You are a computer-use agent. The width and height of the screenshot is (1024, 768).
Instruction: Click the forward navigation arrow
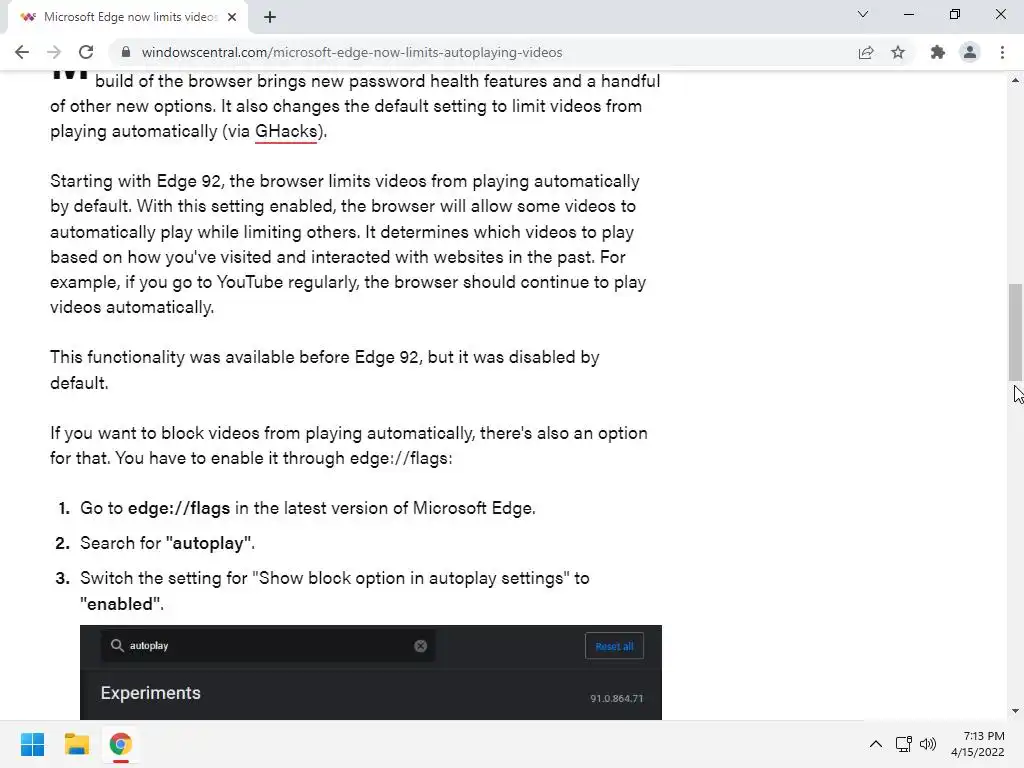(54, 52)
